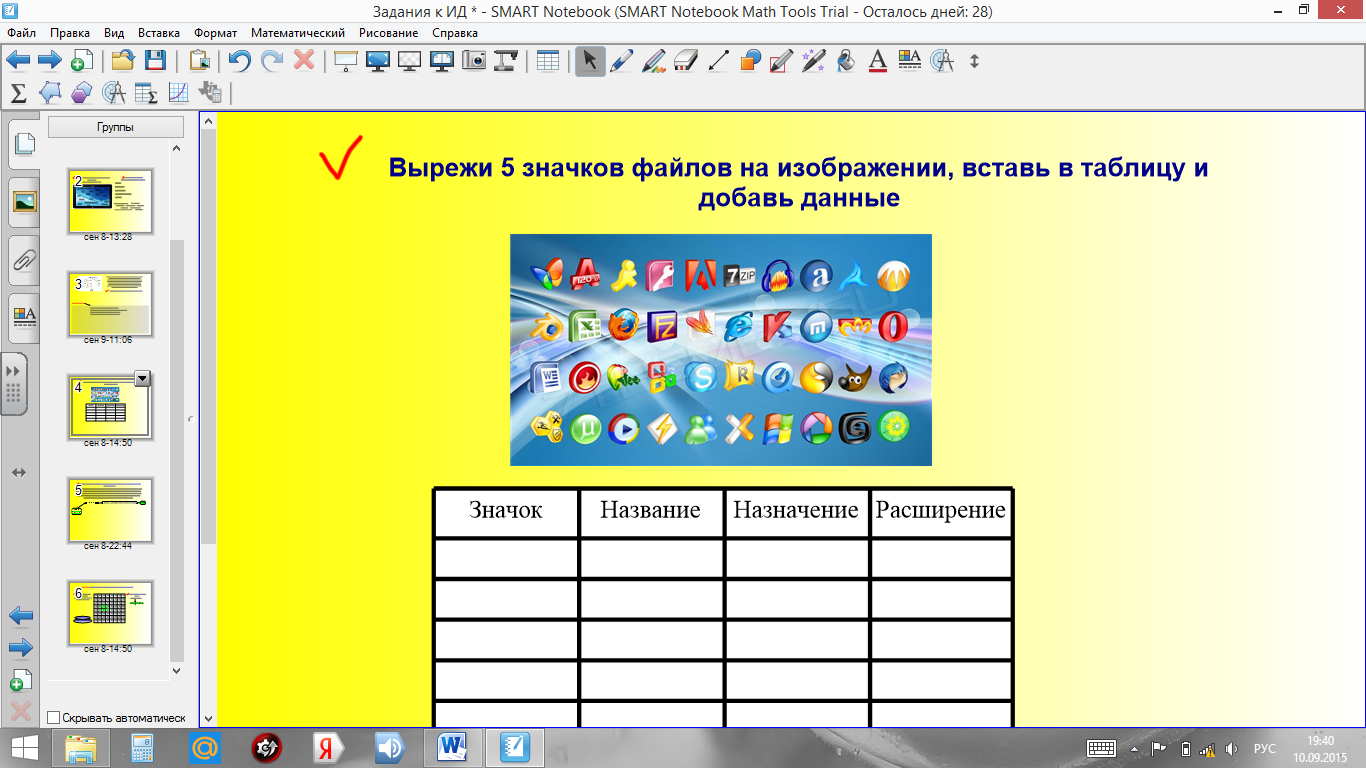Select the Text tool with letter A
This screenshot has width=1366, height=768.
coord(878,60)
